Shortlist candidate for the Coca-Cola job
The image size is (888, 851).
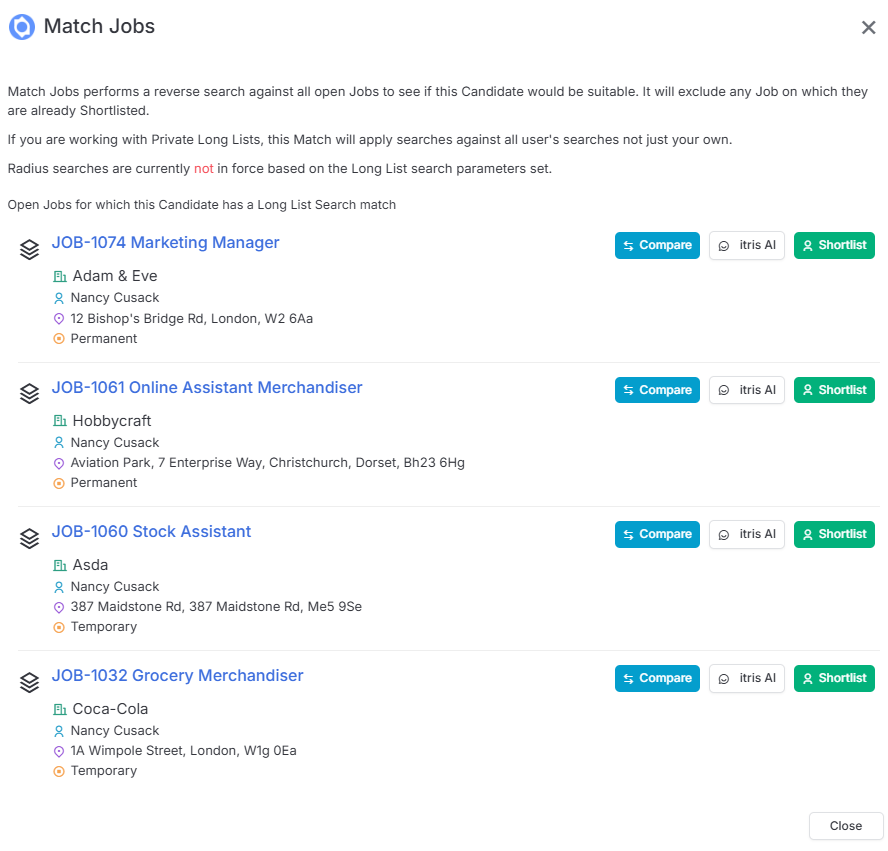coord(834,678)
